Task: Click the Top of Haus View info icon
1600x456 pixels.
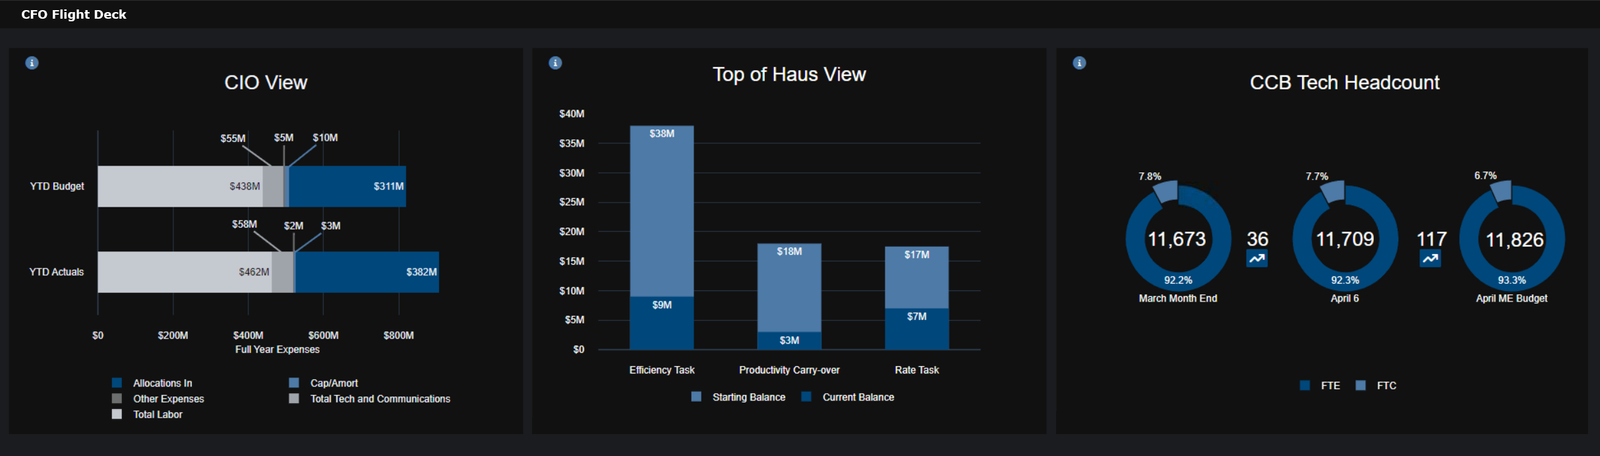Action: click(x=555, y=63)
